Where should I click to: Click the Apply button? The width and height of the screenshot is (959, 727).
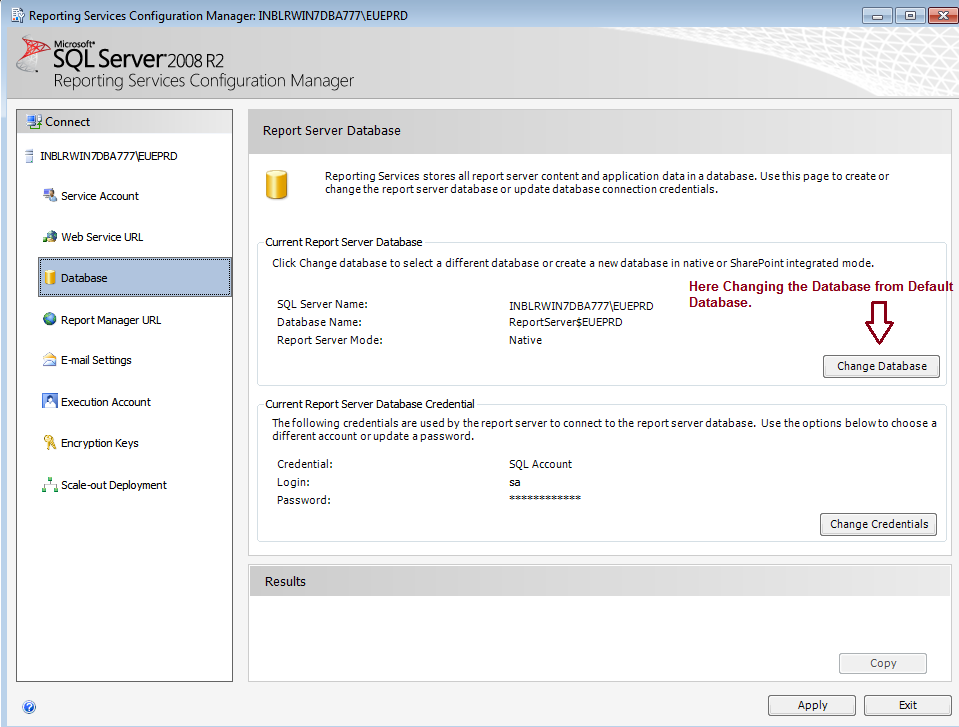812,705
